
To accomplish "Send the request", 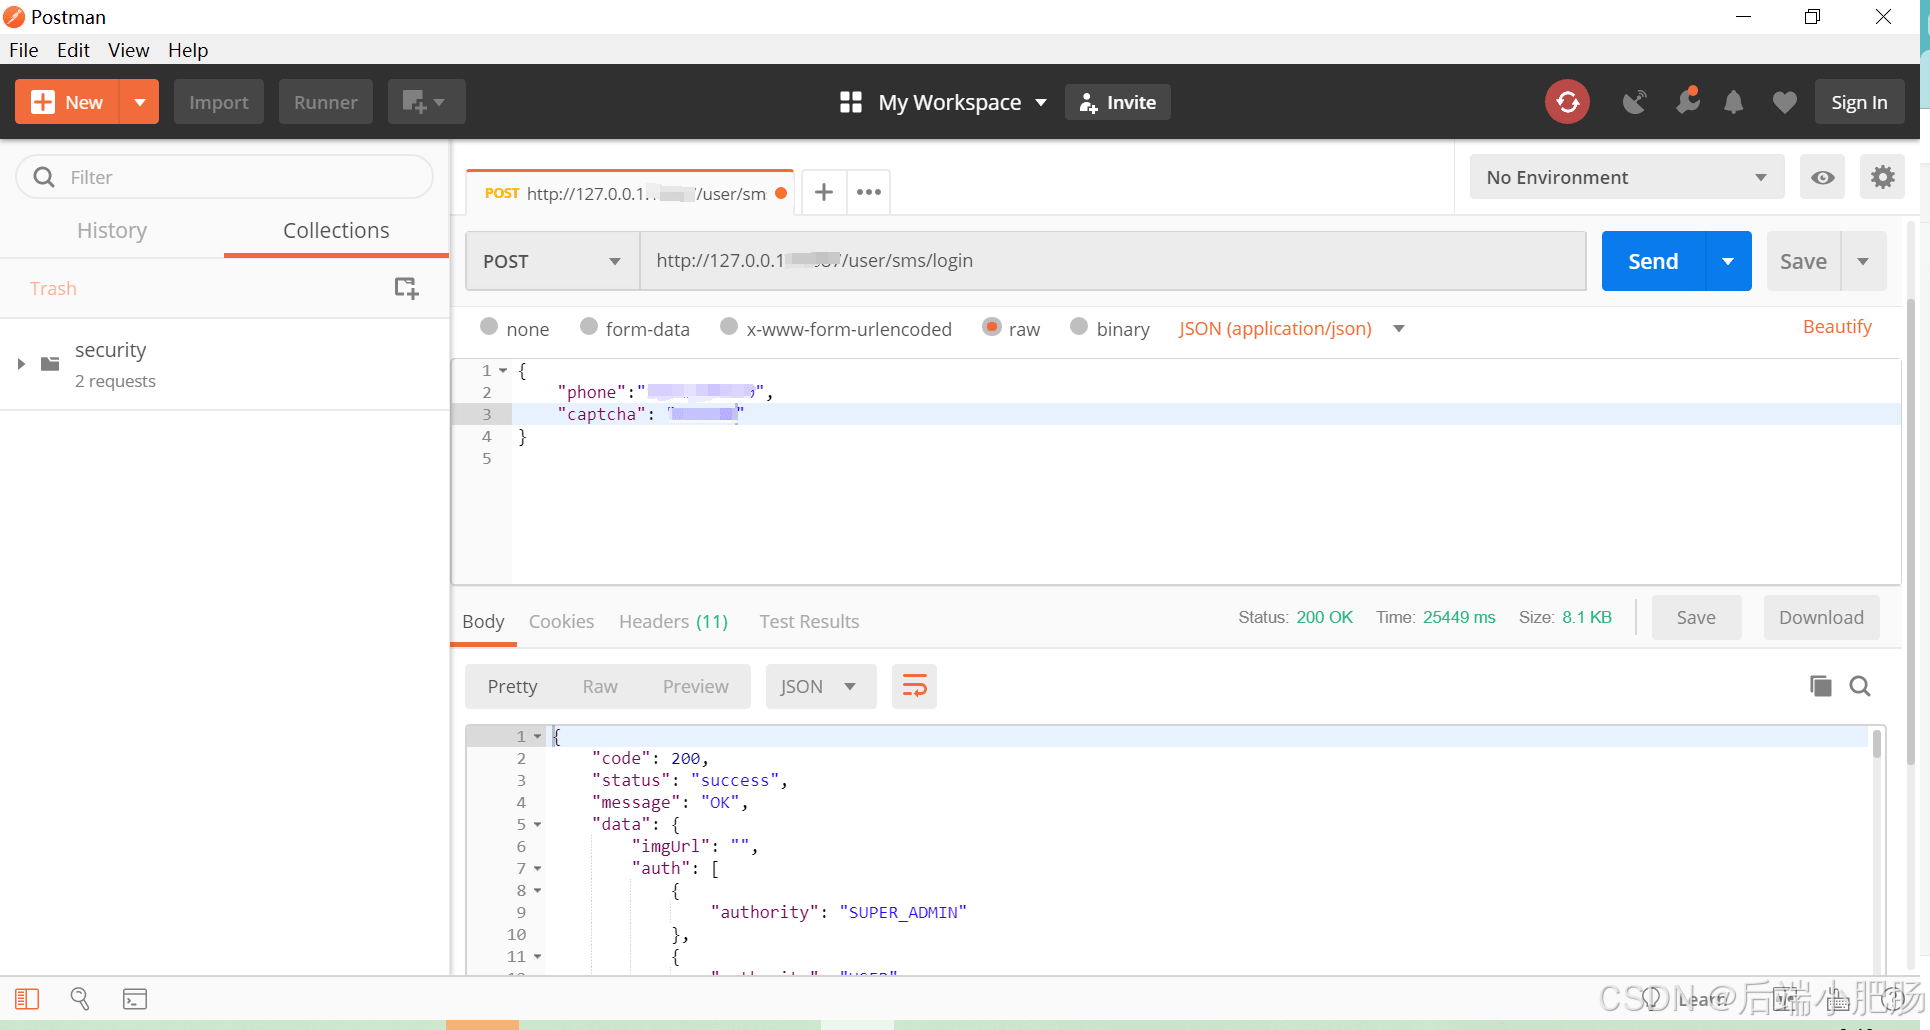I will [1654, 261].
